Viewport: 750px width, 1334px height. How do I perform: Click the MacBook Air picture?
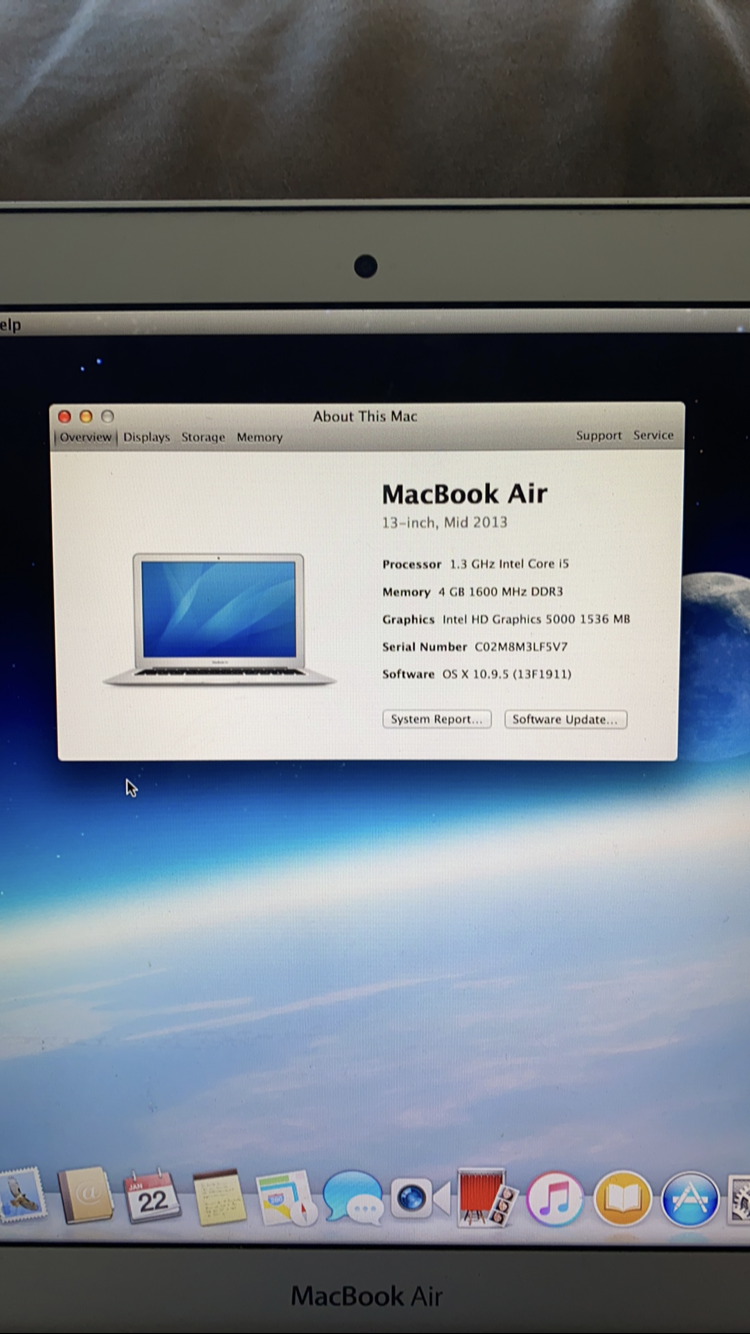pos(219,620)
